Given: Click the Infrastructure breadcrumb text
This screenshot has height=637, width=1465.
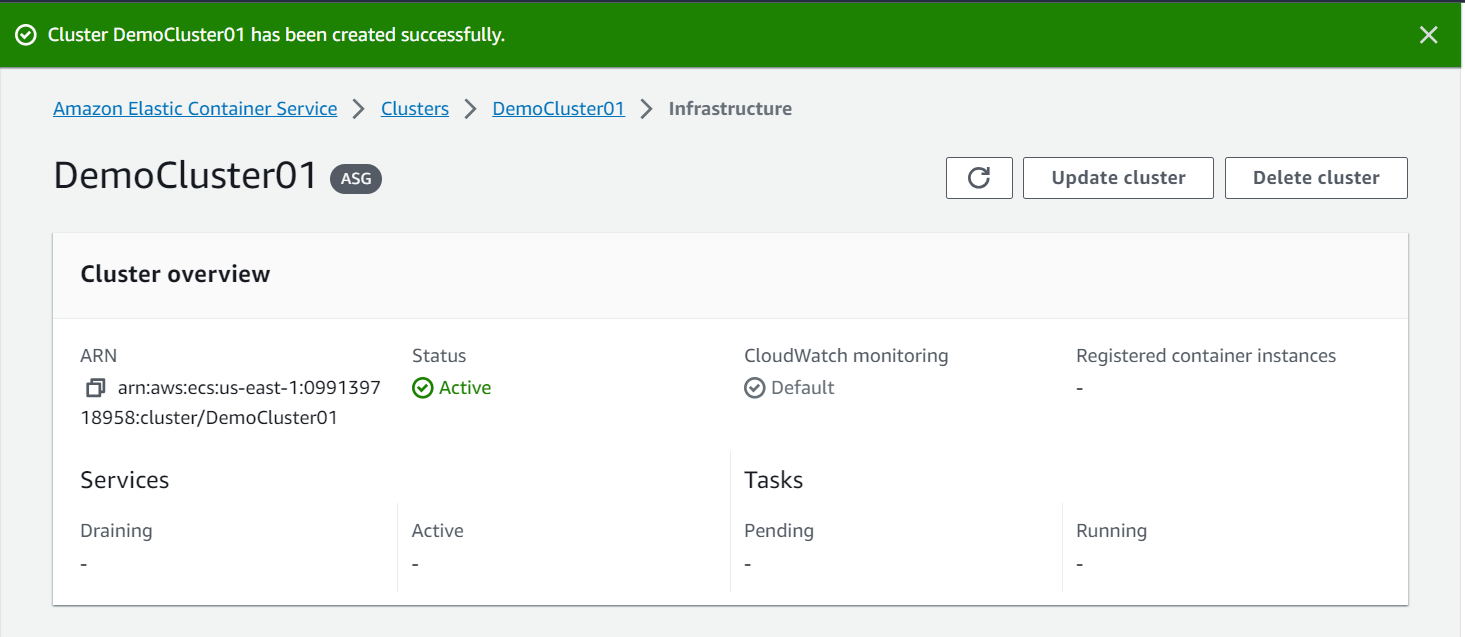Looking at the screenshot, I should [x=730, y=109].
